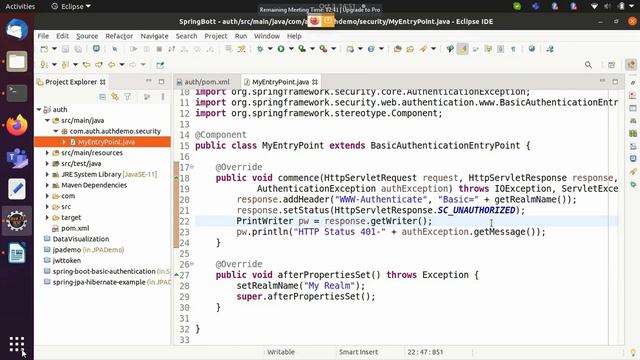Viewport: 640px width, 360px height.
Task: Click the Open Task folder icon
Action: pyautogui.click(x=410, y=49)
